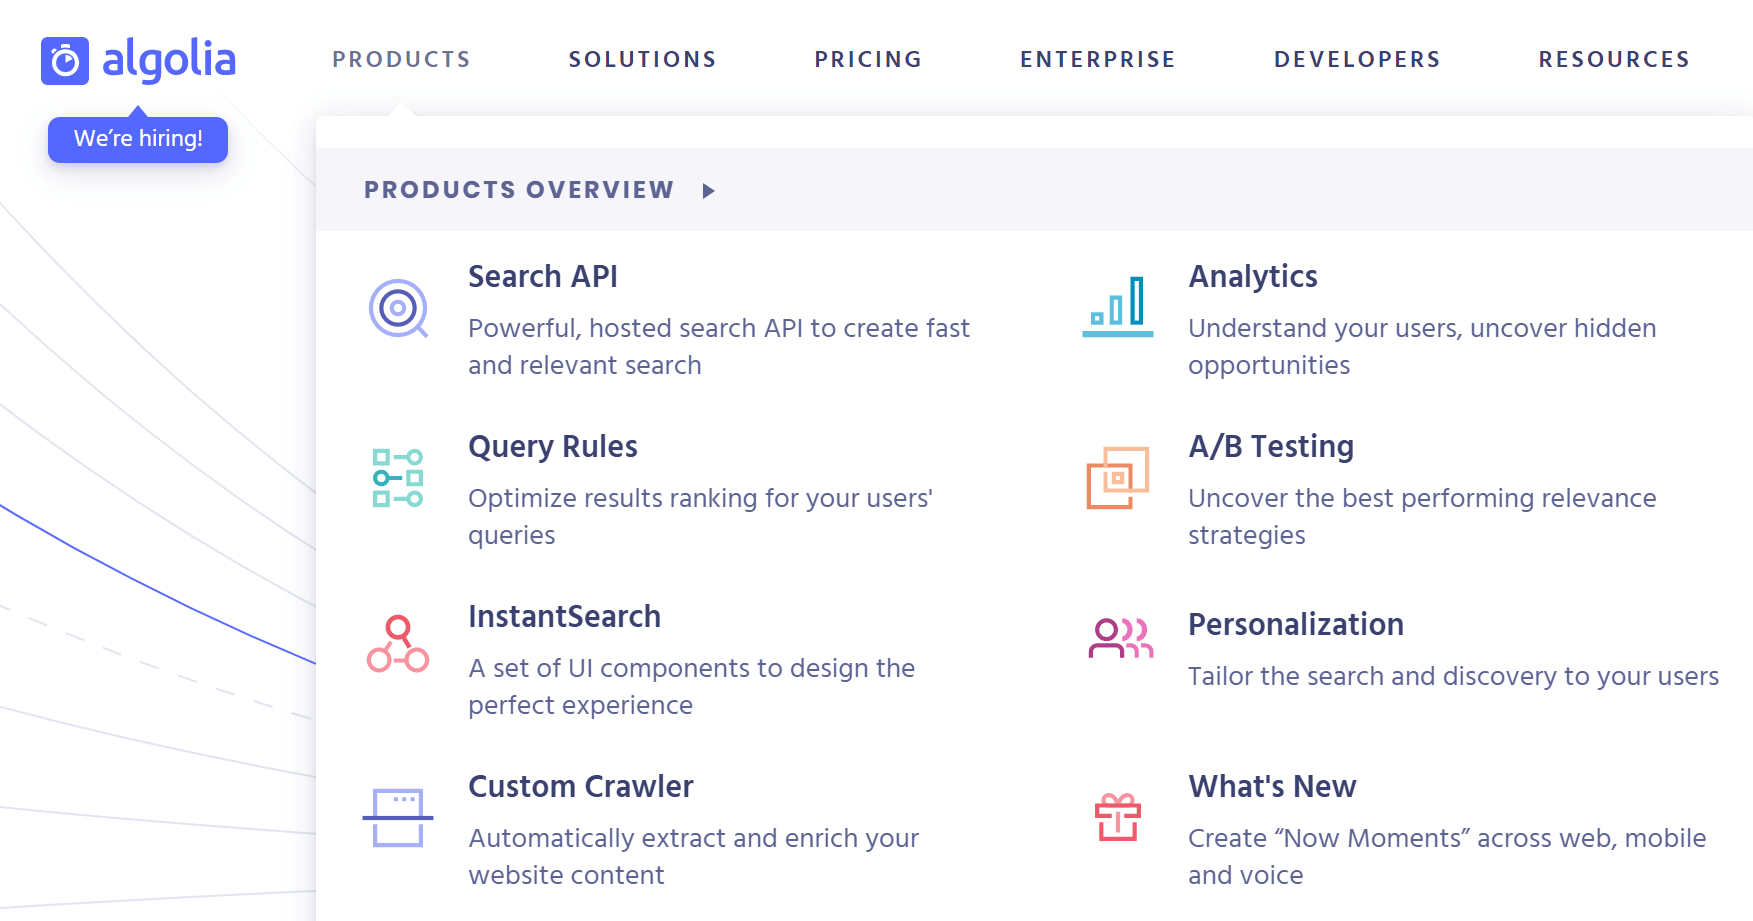1753x921 pixels.
Task: Click the A/B Testing overlapping squares icon
Action: tap(1118, 478)
